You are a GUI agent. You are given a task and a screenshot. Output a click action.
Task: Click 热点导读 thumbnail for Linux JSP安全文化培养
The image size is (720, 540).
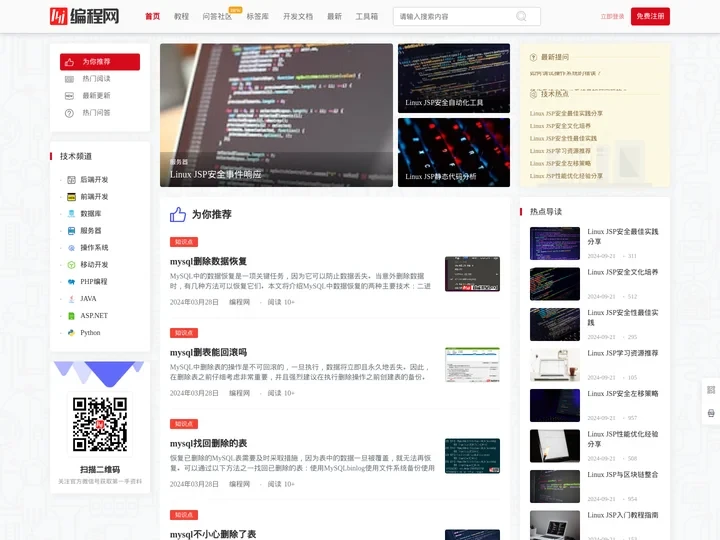coord(555,284)
